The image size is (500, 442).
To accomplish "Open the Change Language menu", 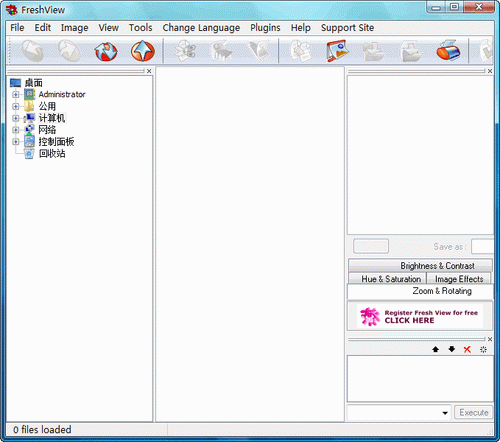I will point(201,28).
